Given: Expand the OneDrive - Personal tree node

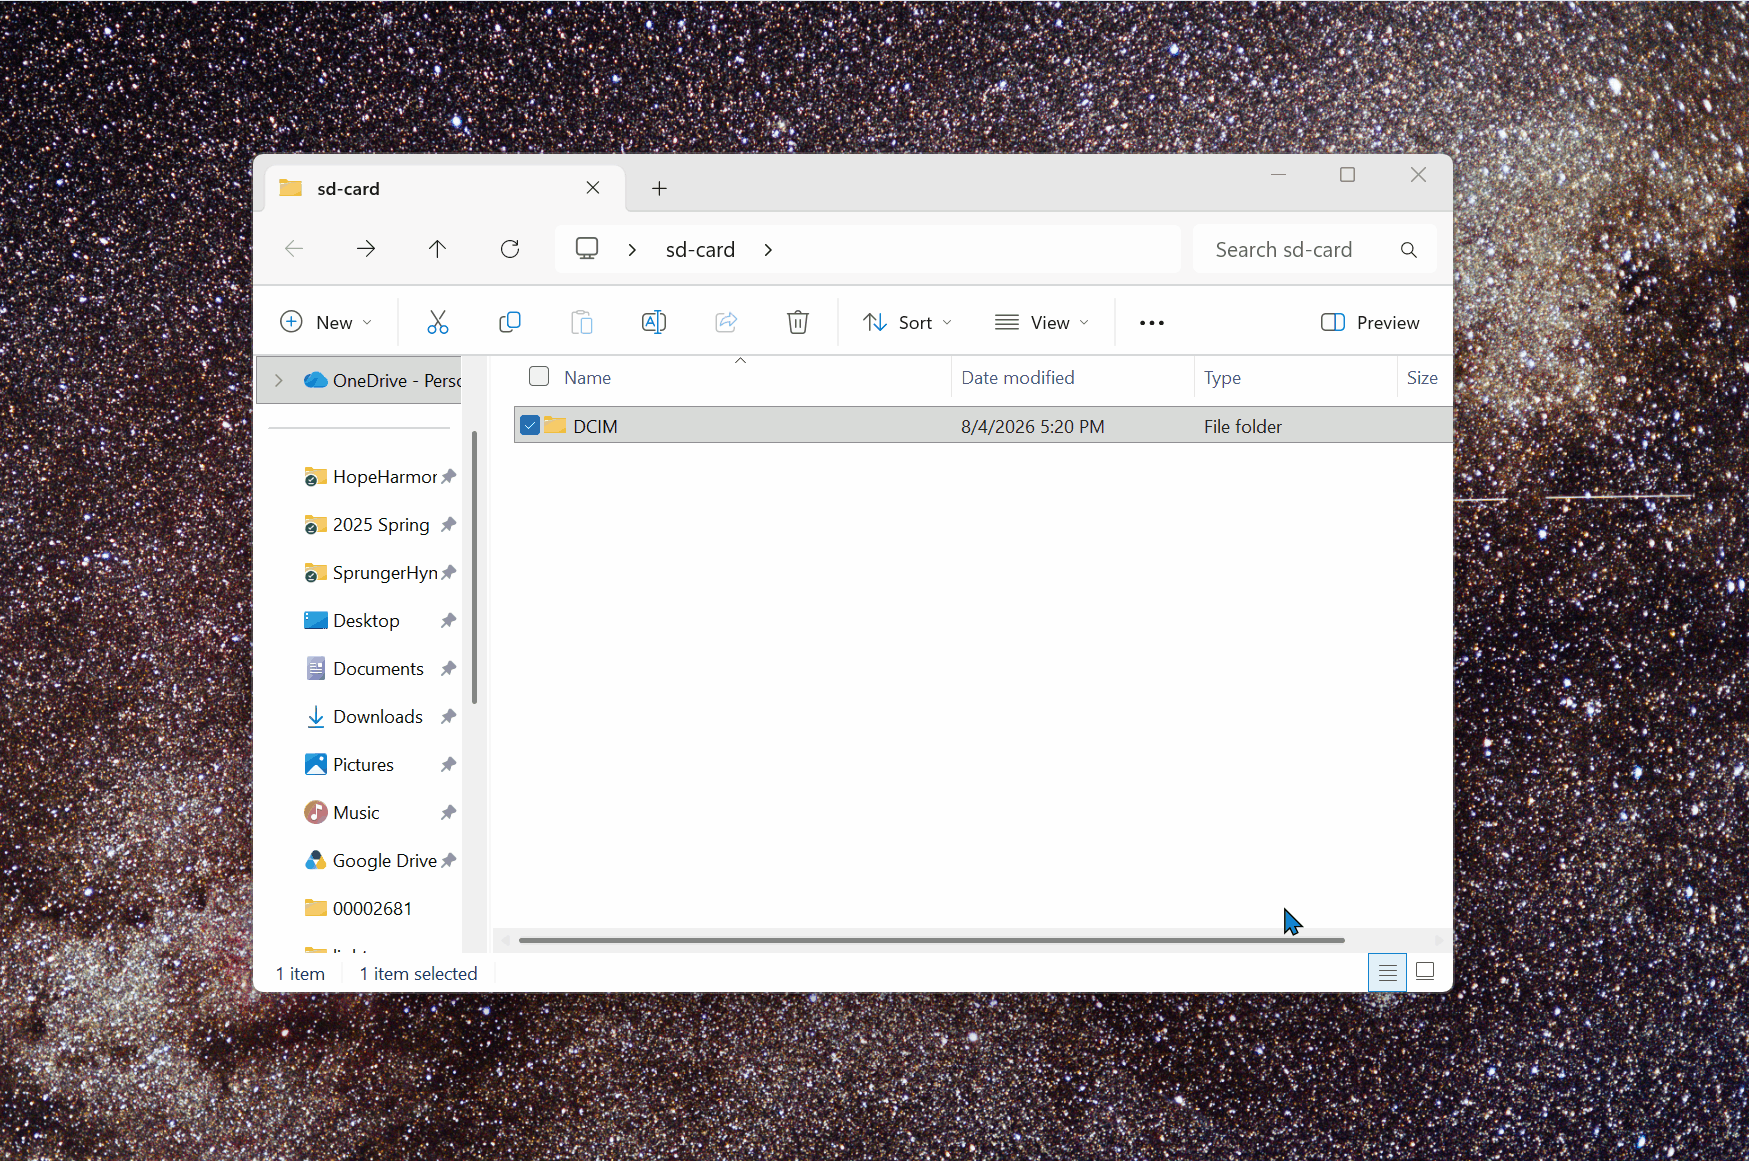Looking at the screenshot, I should pyautogui.click(x=279, y=380).
